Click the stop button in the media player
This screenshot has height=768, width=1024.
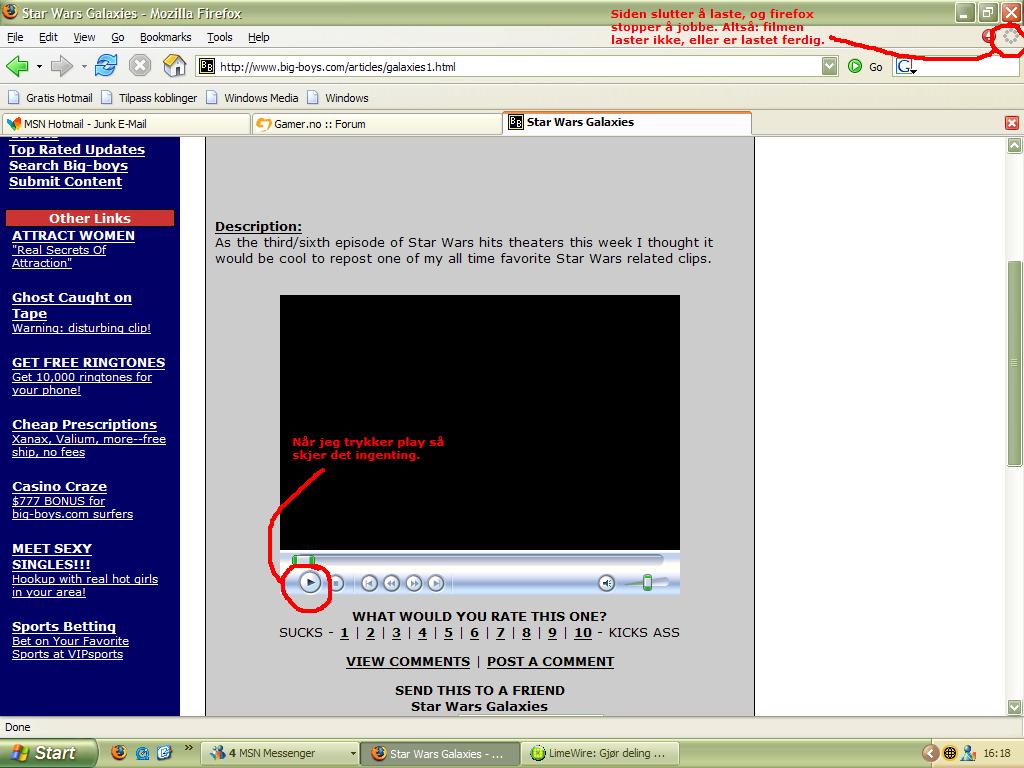[x=336, y=583]
